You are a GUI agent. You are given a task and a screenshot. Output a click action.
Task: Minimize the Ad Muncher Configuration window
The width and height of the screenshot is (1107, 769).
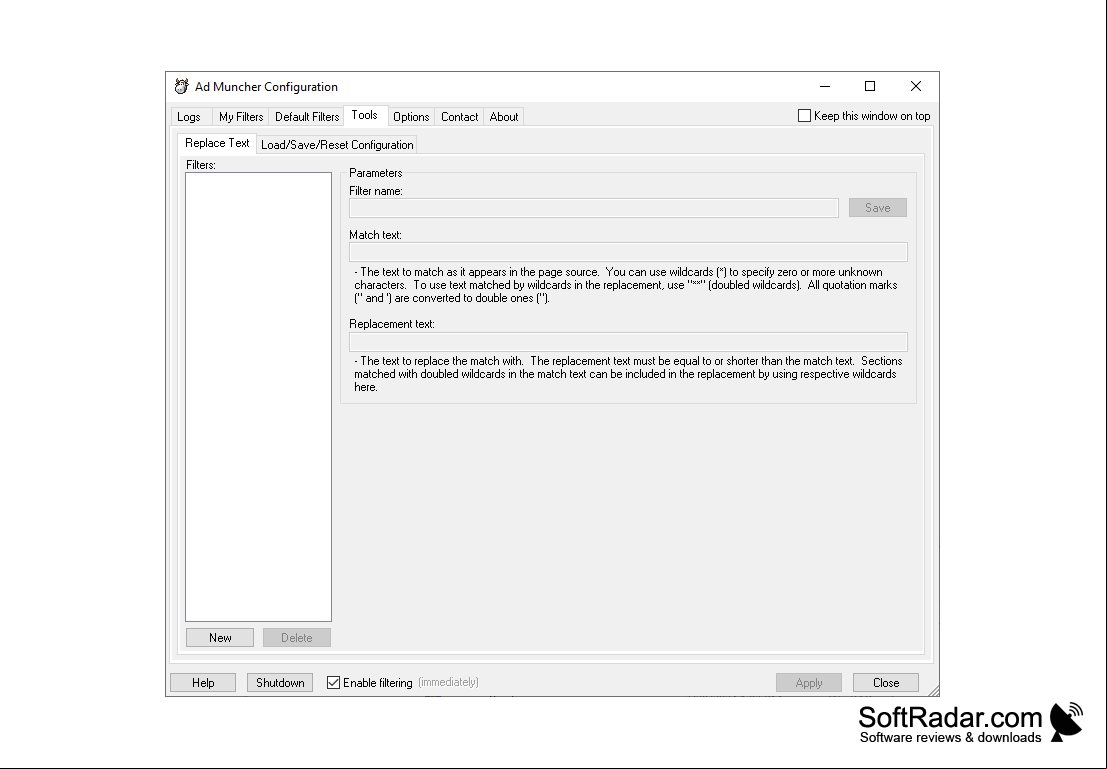point(825,86)
